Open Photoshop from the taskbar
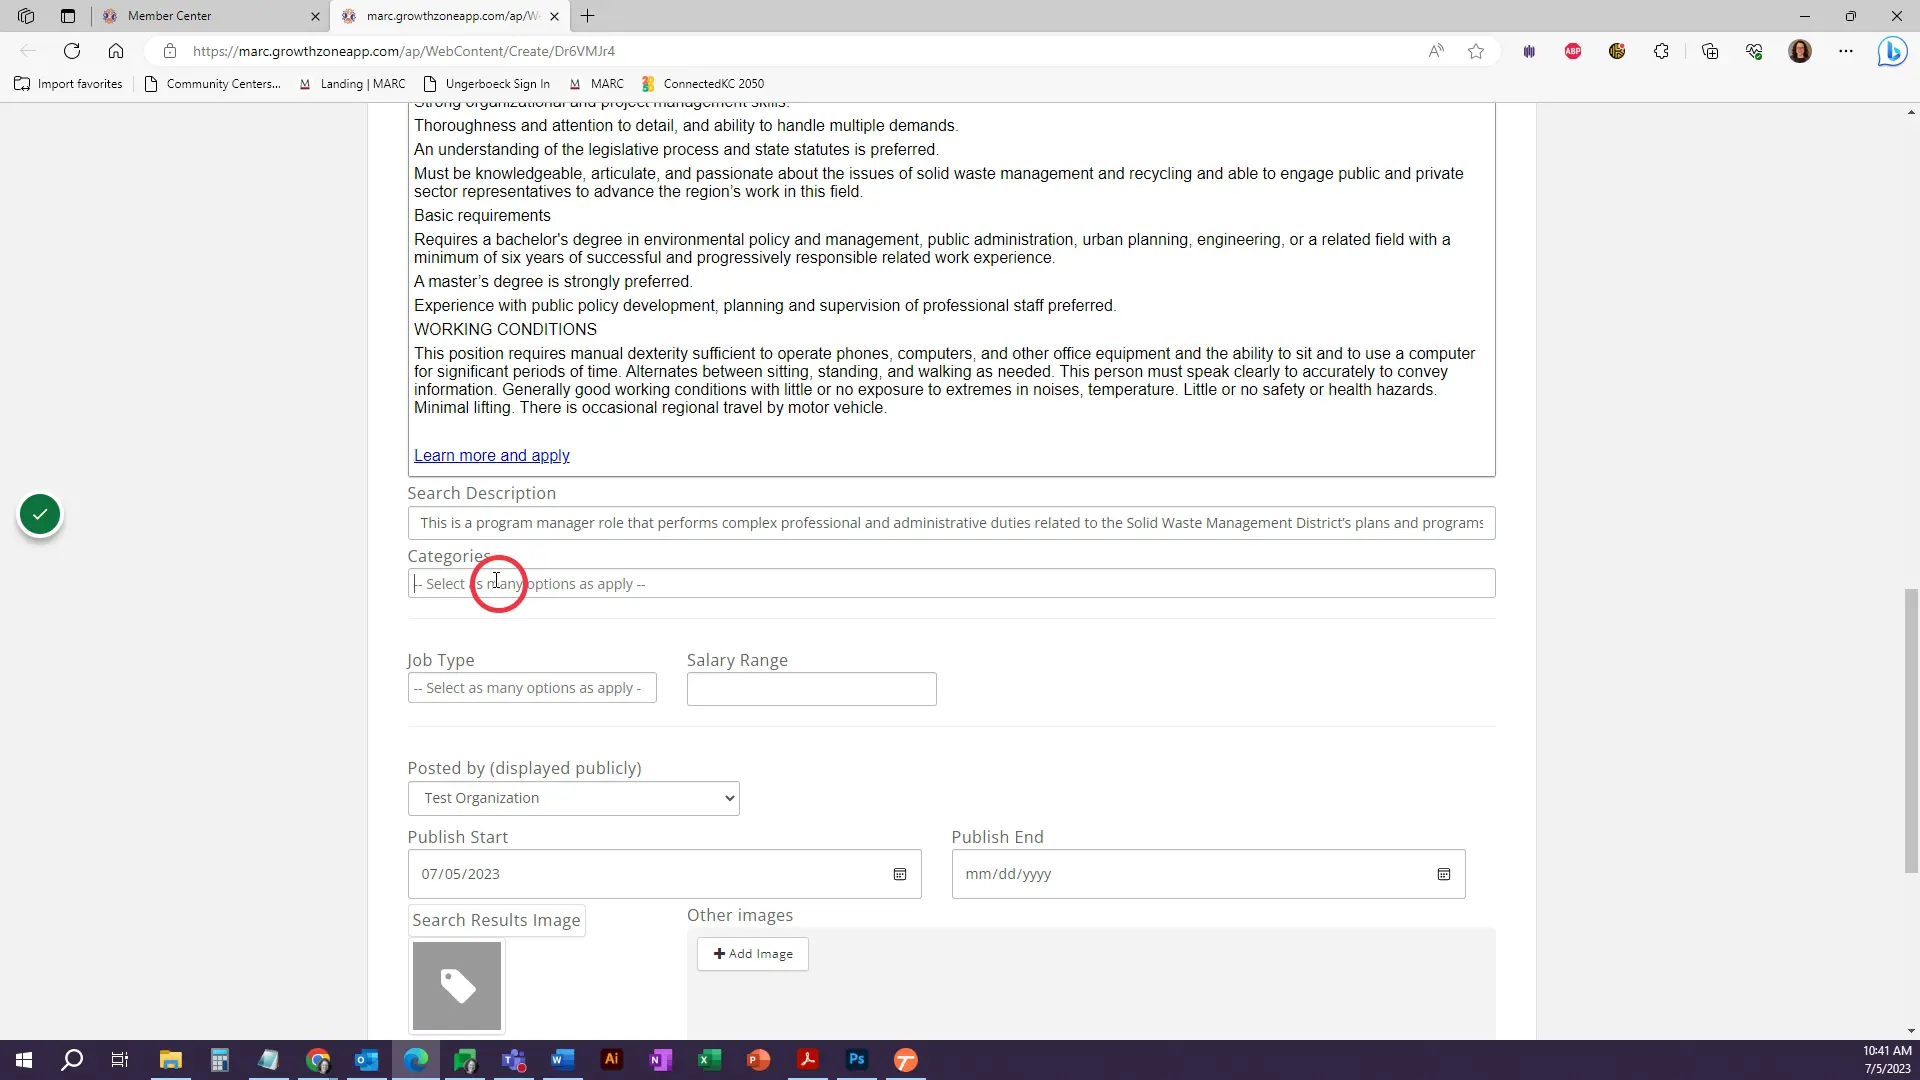1920x1080 pixels. coord(857,1060)
